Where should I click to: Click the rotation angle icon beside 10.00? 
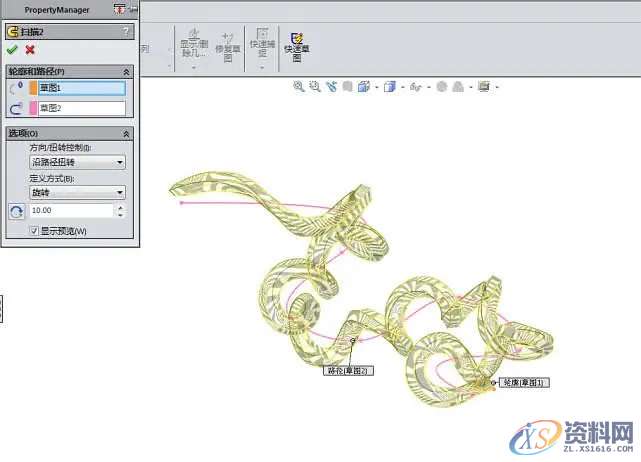tap(17, 211)
